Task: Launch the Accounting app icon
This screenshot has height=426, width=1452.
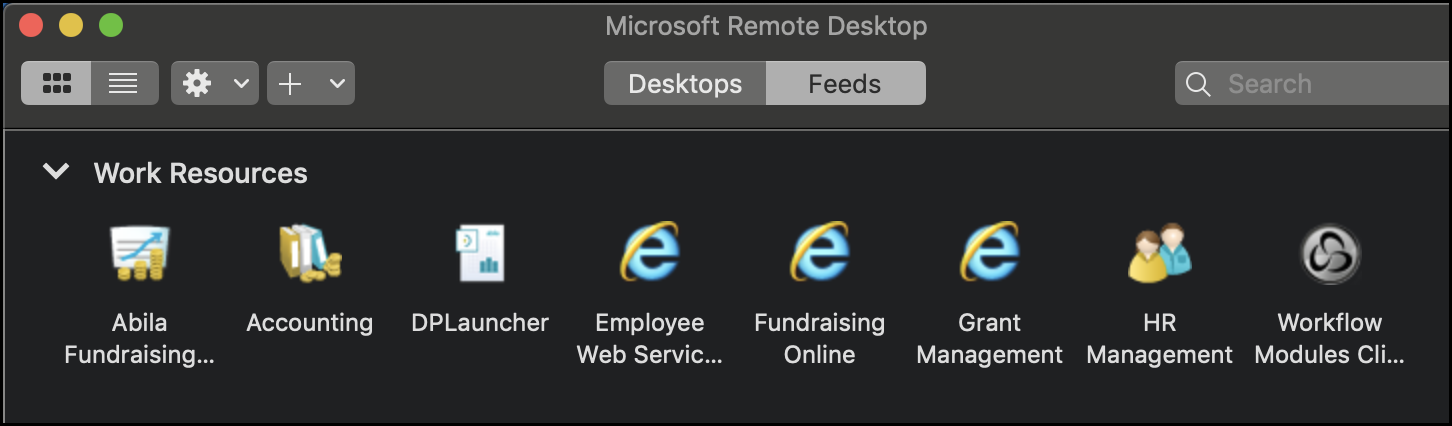Action: tap(309, 253)
